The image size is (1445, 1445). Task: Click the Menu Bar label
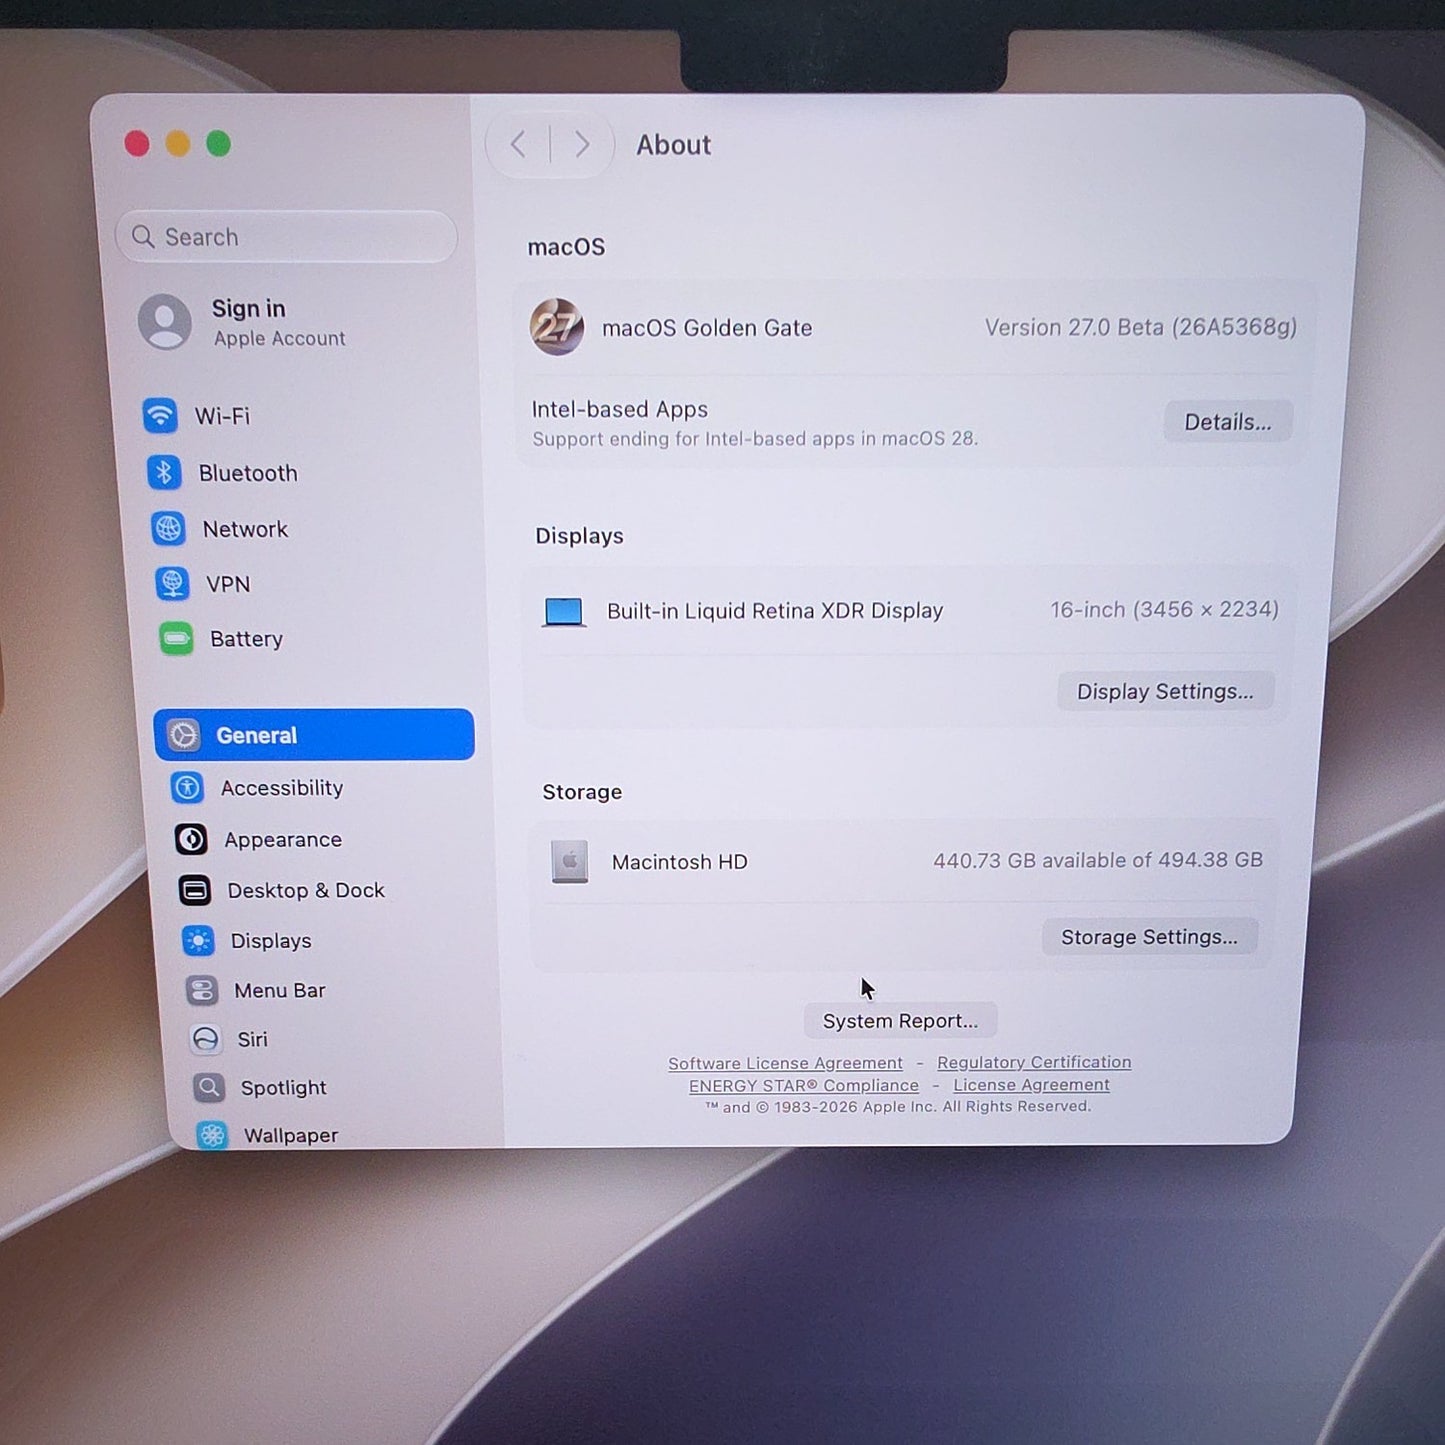point(280,990)
